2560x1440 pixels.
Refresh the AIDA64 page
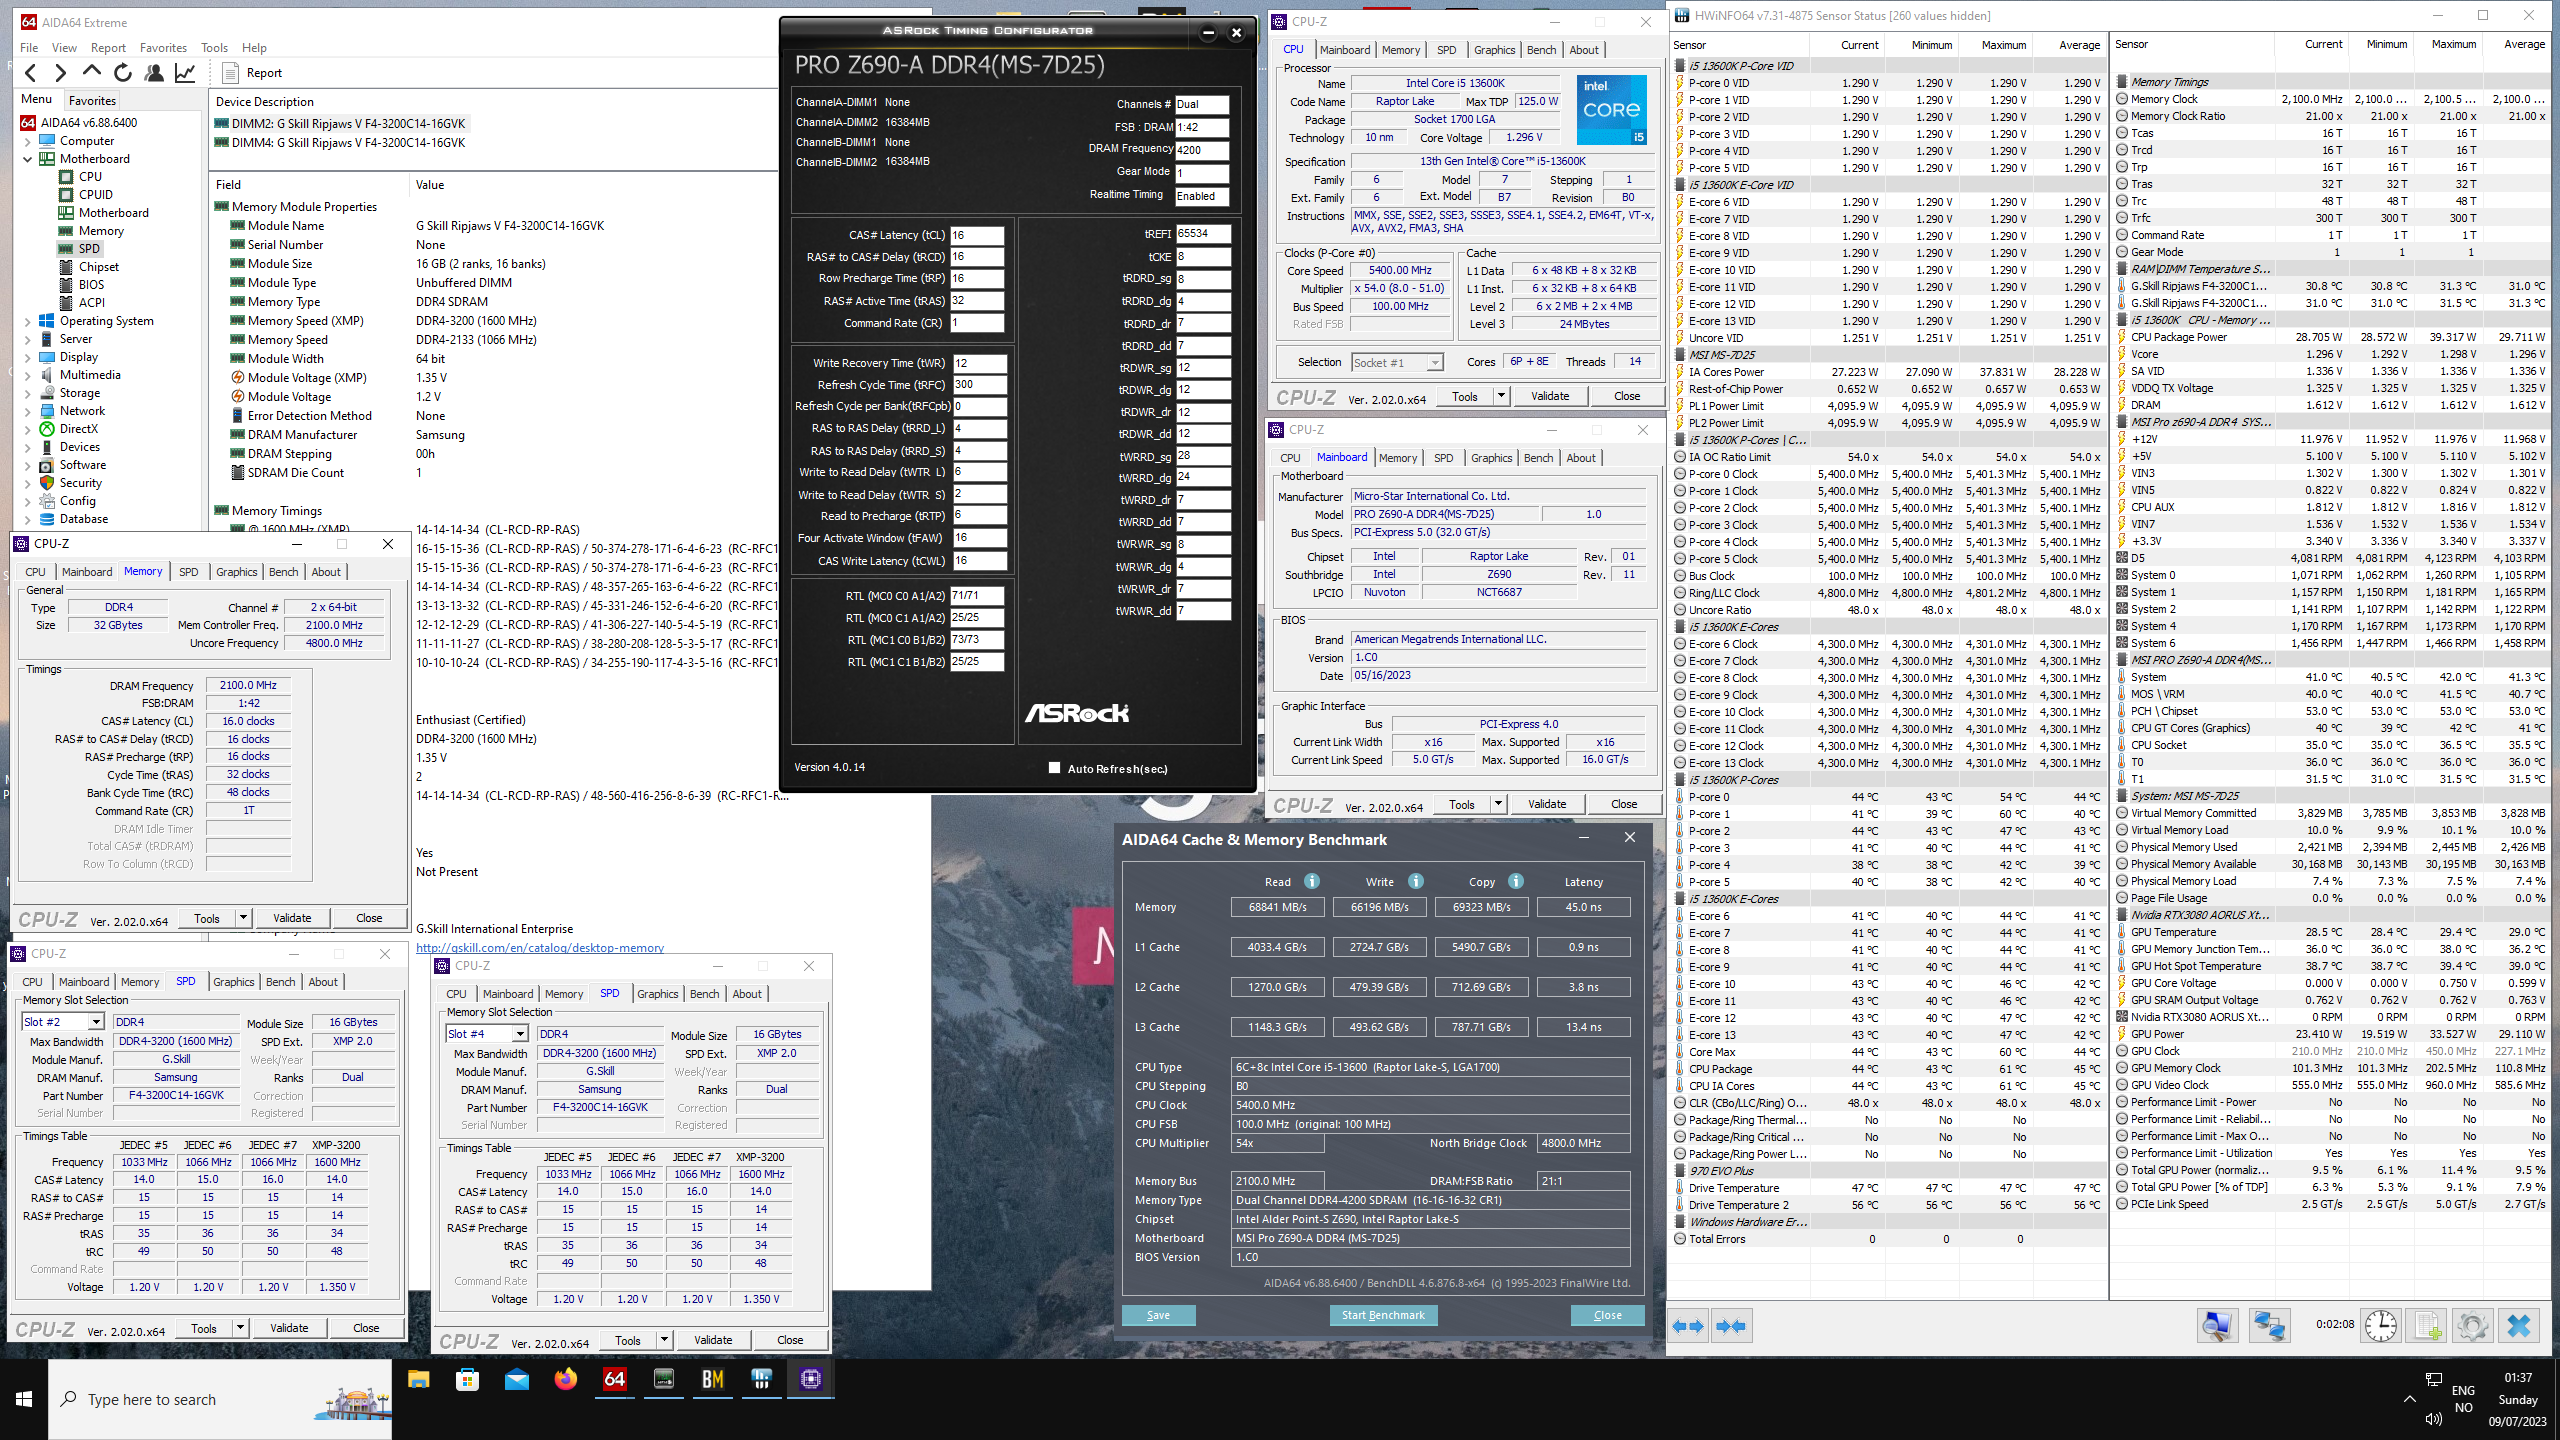(123, 72)
